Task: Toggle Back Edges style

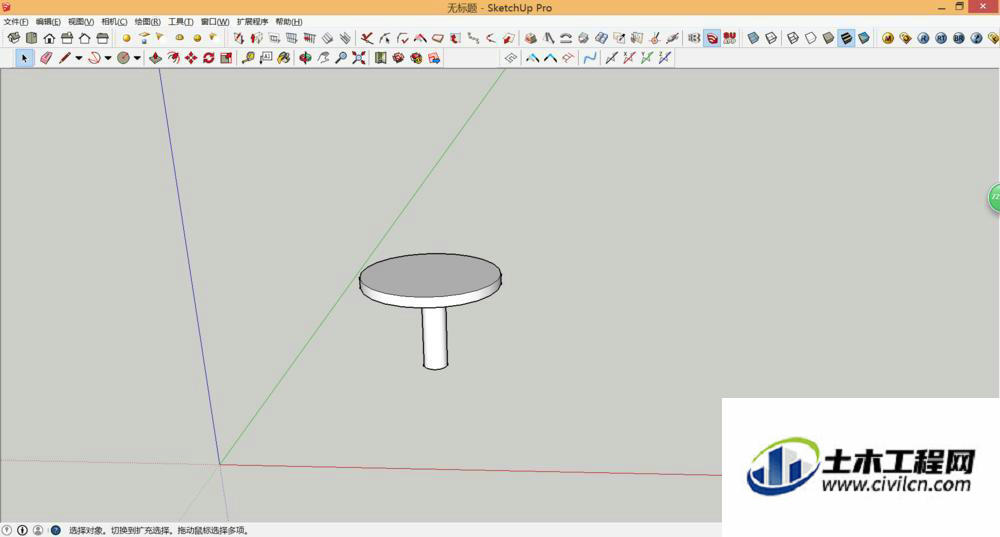Action: pyautogui.click(x=771, y=38)
